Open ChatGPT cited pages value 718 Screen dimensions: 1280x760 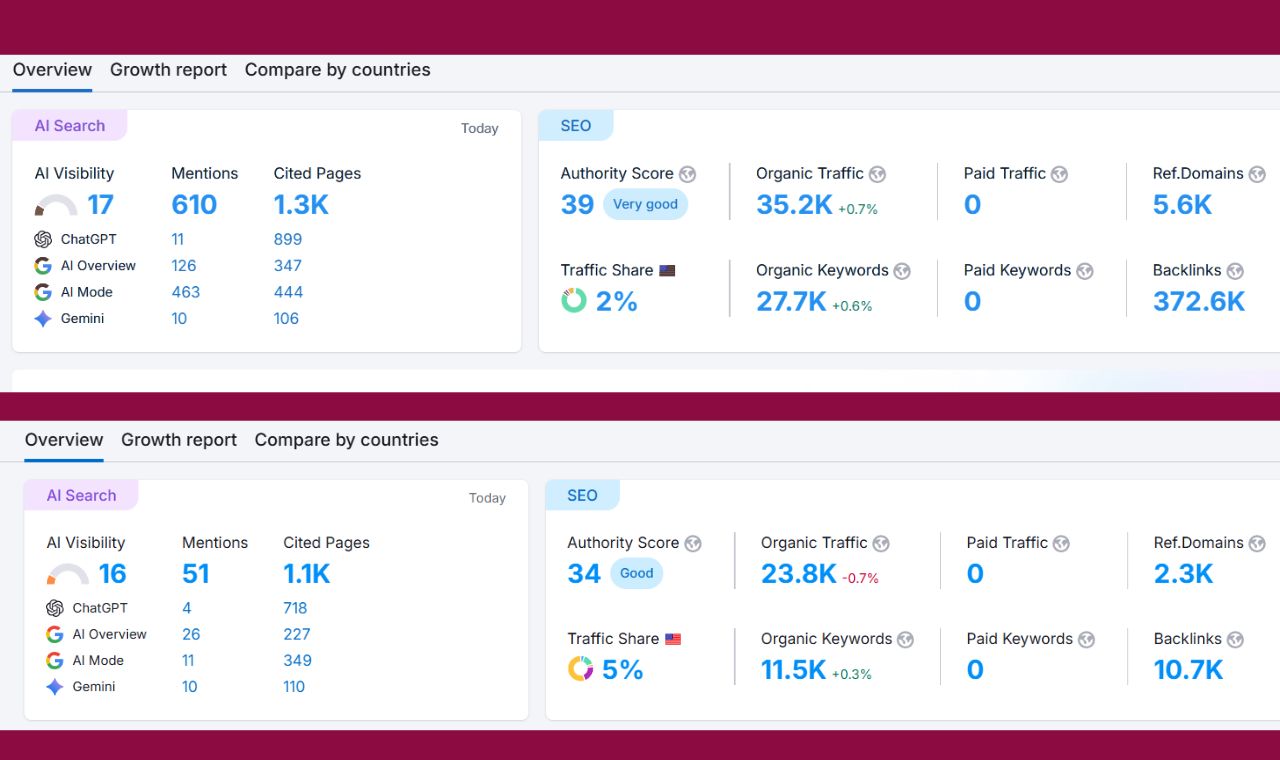tap(295, 608)
